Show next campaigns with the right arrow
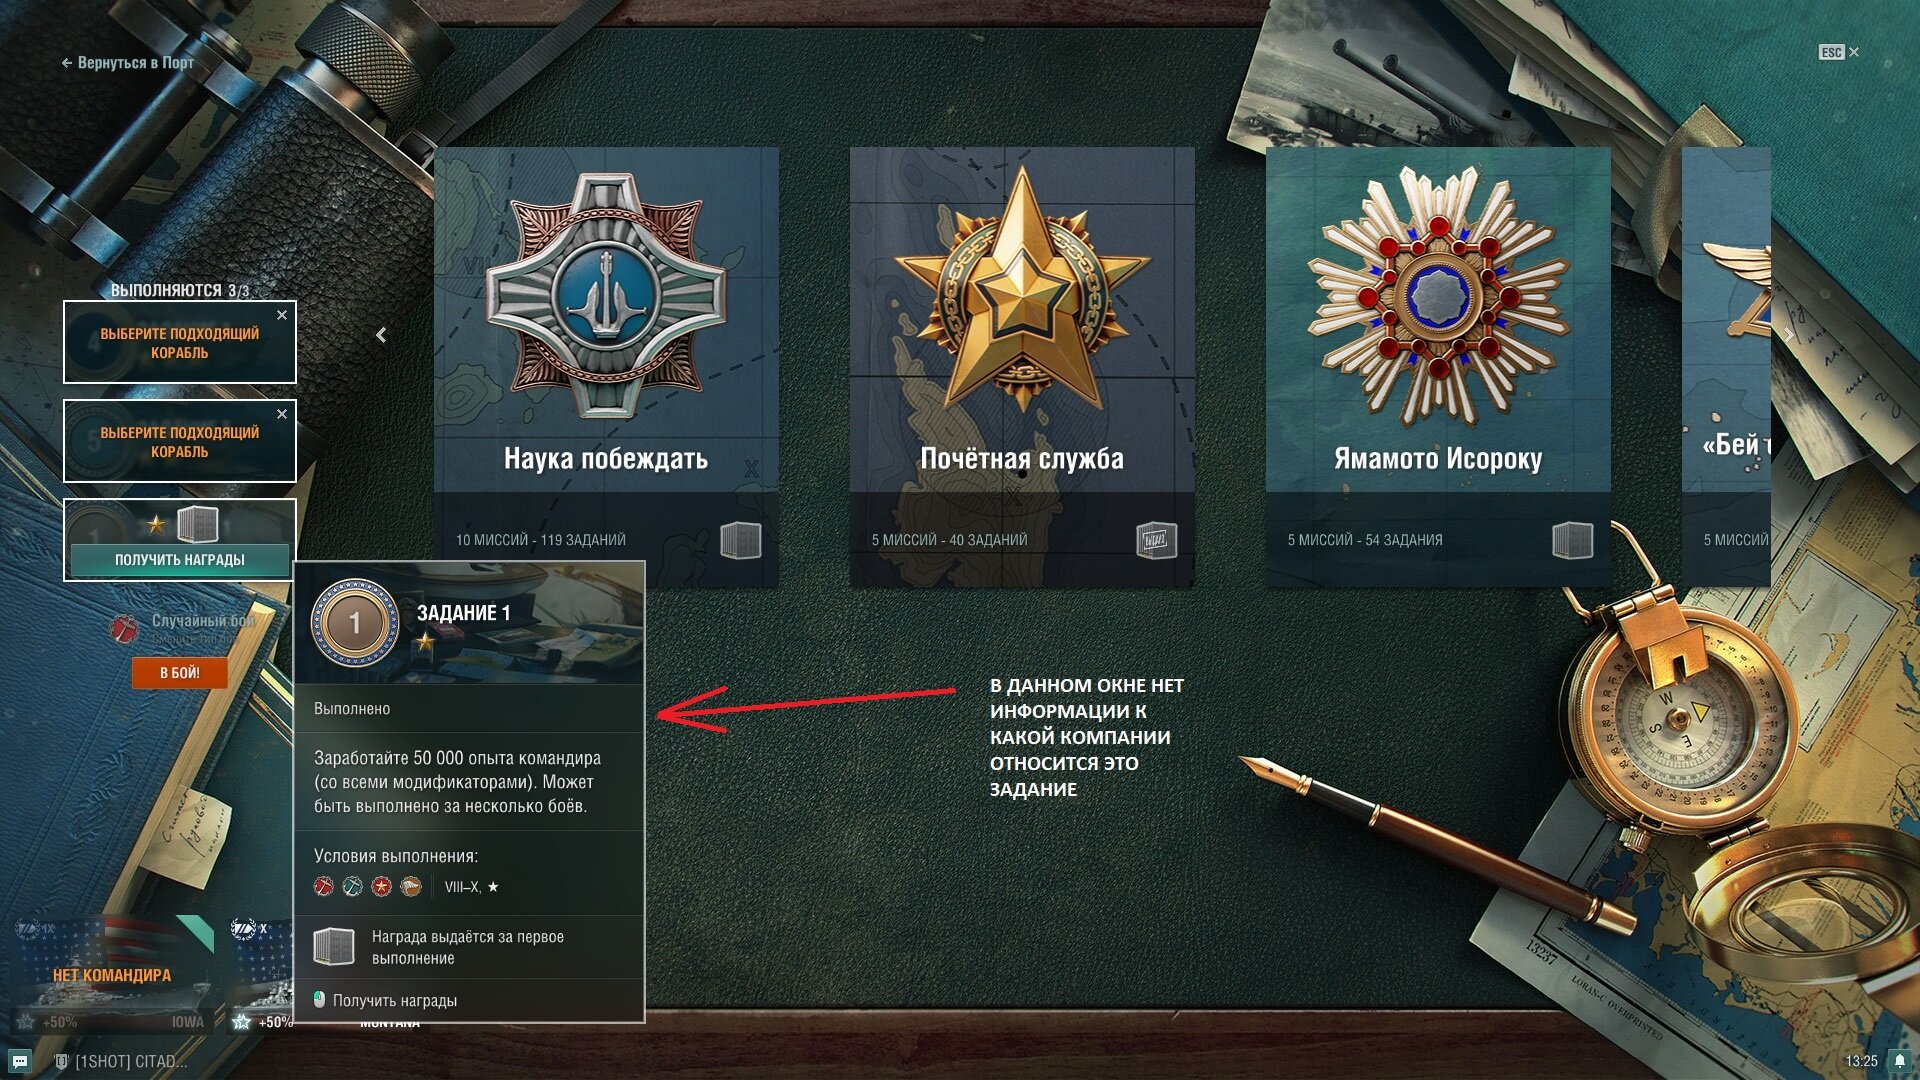The width and height of the screenshot is (1920, 1080). coord(1788,335)
